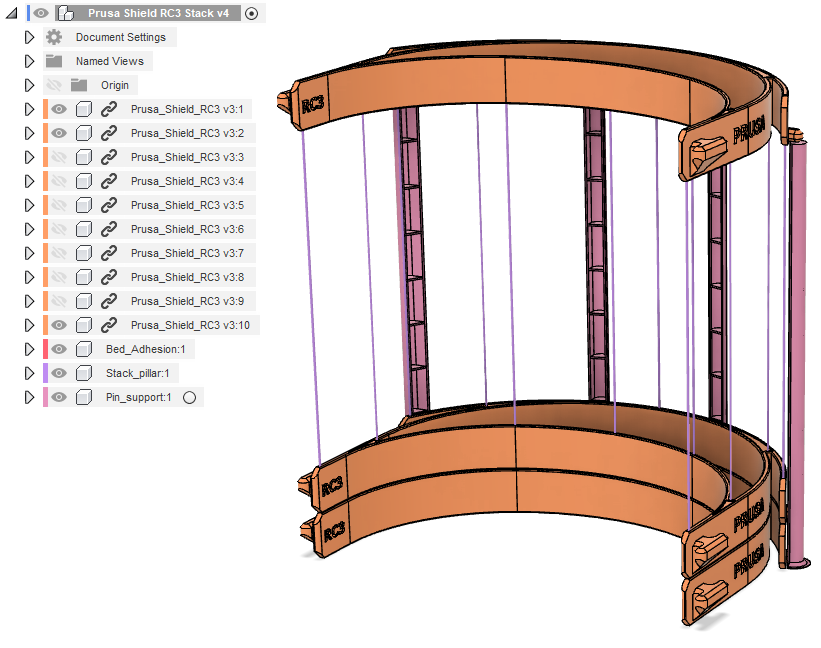The height and width of the screenshot is (648, 821).
Task: Click the link icon of Prusa_Shield_RC3 v3:4
Action: click(108, 181)
